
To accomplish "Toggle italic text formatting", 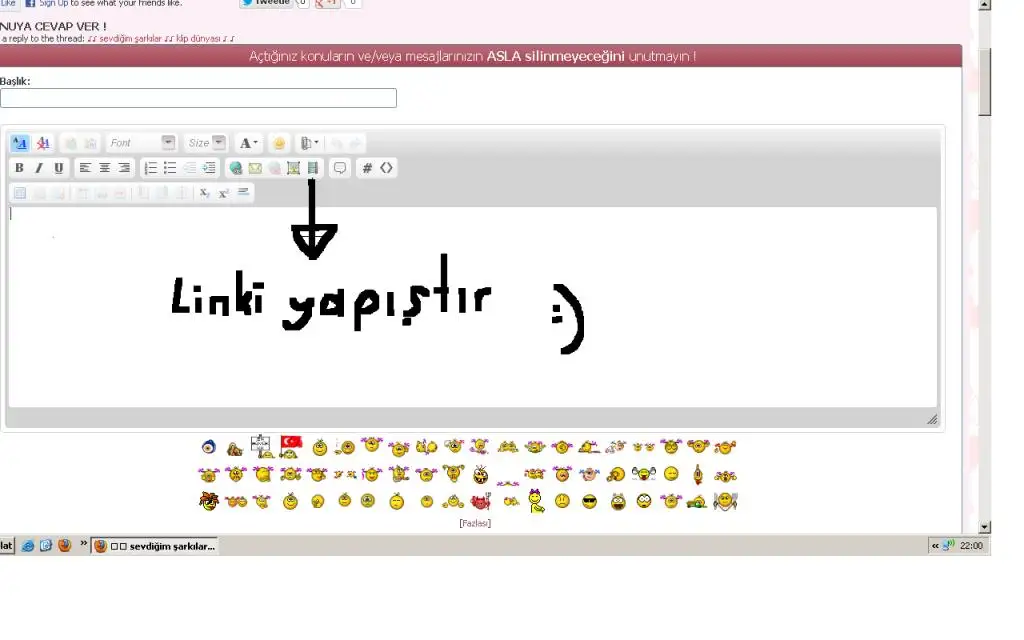I will click(39, 168).
